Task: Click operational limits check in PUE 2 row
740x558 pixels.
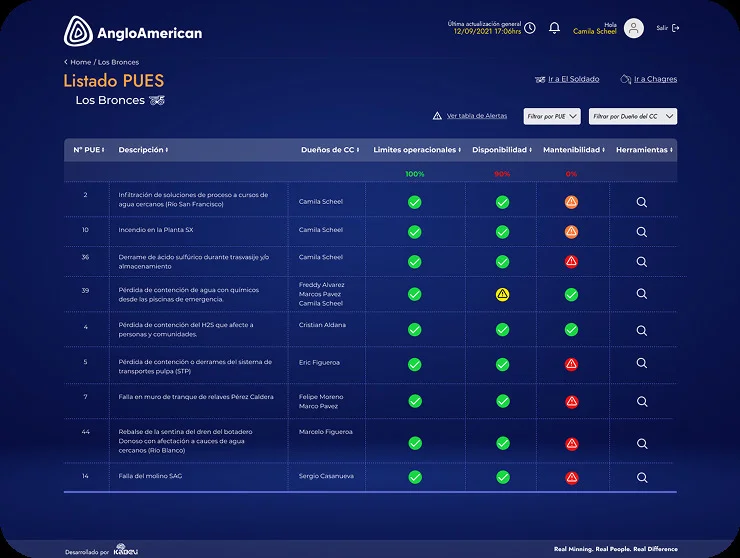Action: [x=414, y=202]
